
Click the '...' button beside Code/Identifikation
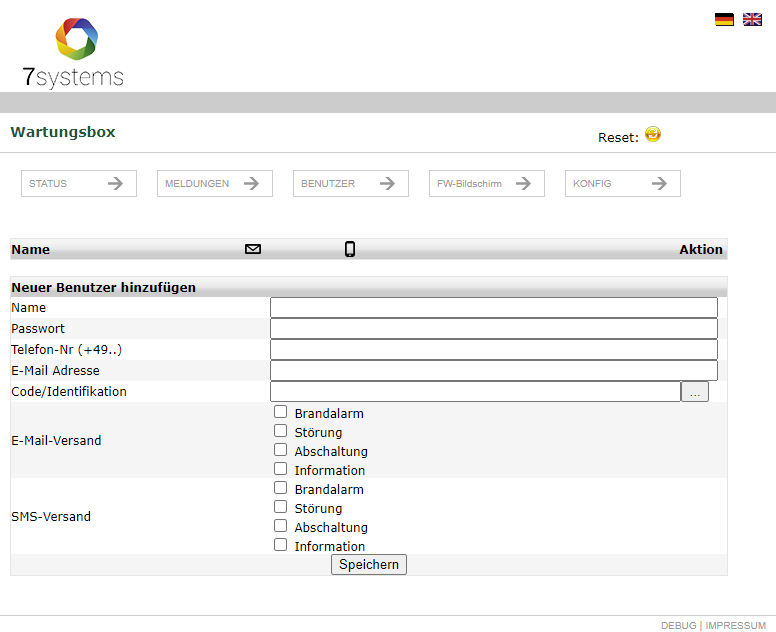point(695,391)
